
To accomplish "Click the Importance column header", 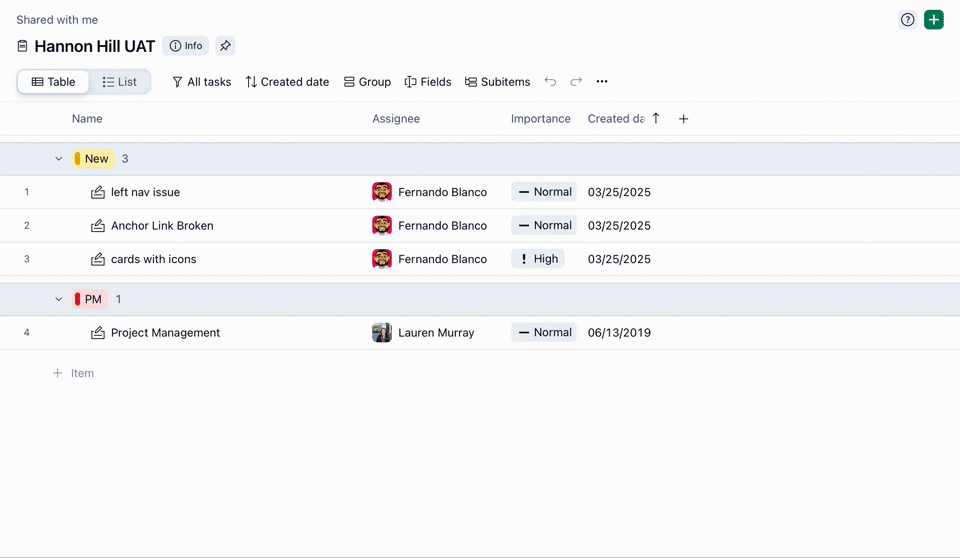I will click(x=541, y=119).
